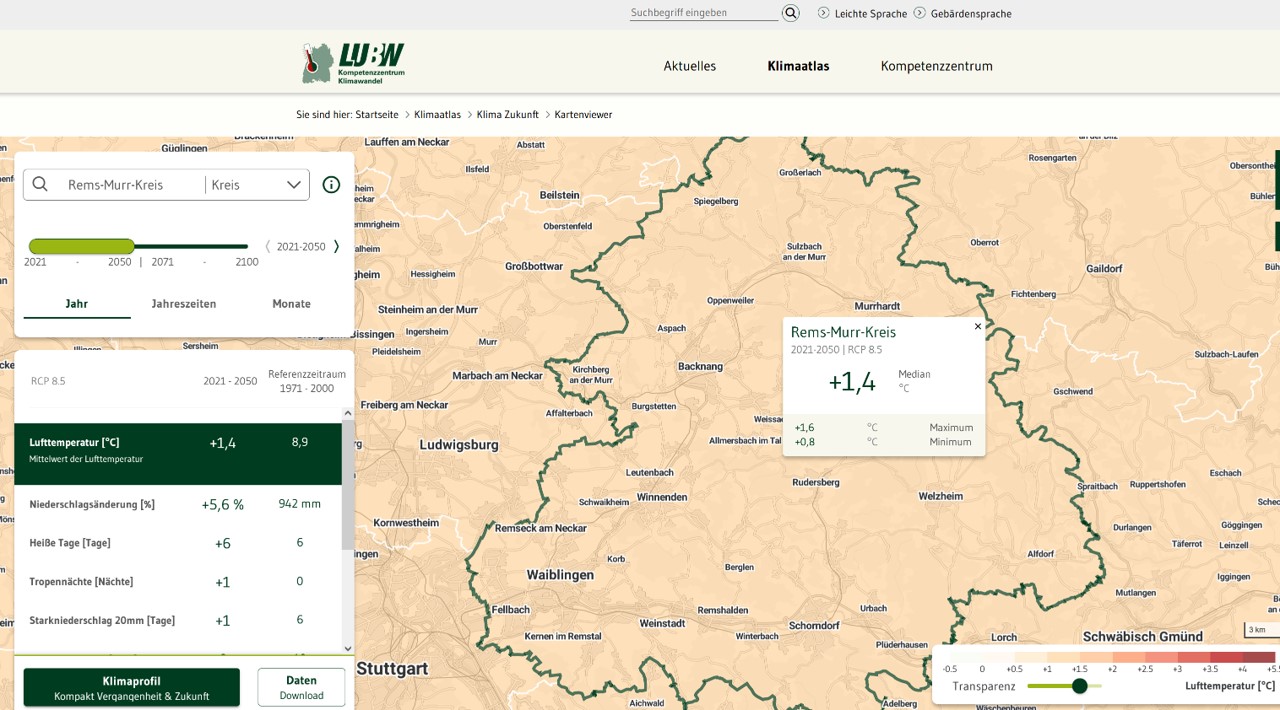
Task: Open the info icon next to the Kreis selector
Action: click(x=331, y=185)
